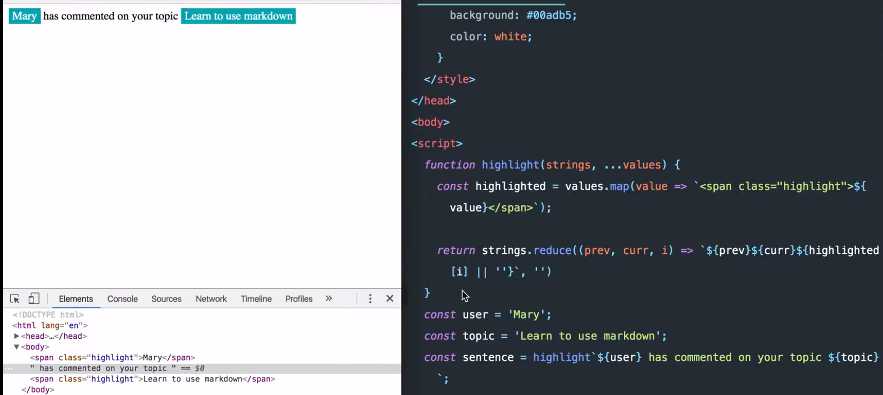Open the Profiles tab
883x395 pixels.
point(298,299)
